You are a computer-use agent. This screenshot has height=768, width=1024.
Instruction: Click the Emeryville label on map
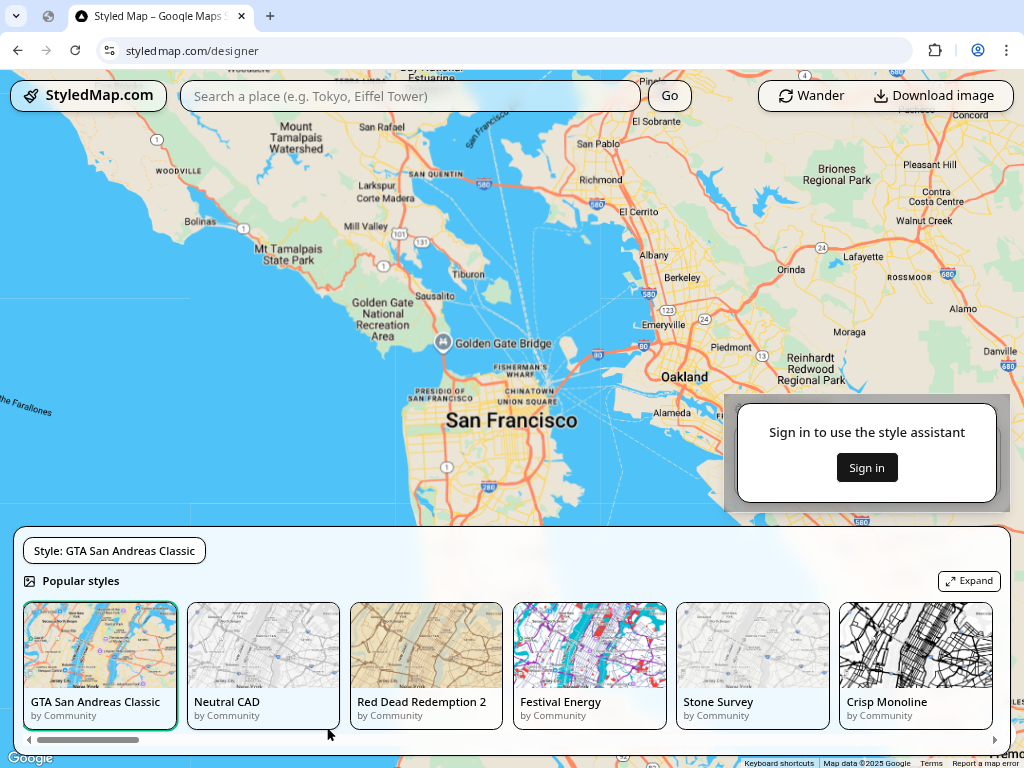[664, 325]
